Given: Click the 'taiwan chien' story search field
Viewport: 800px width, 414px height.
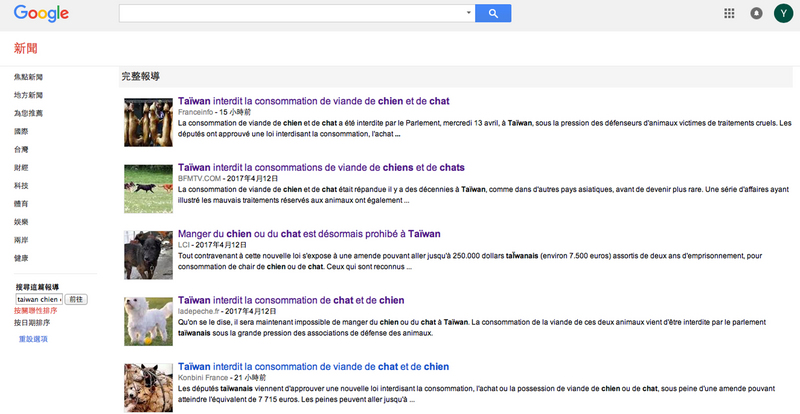Looking at the screenshot, I should (x=39, y=300).
